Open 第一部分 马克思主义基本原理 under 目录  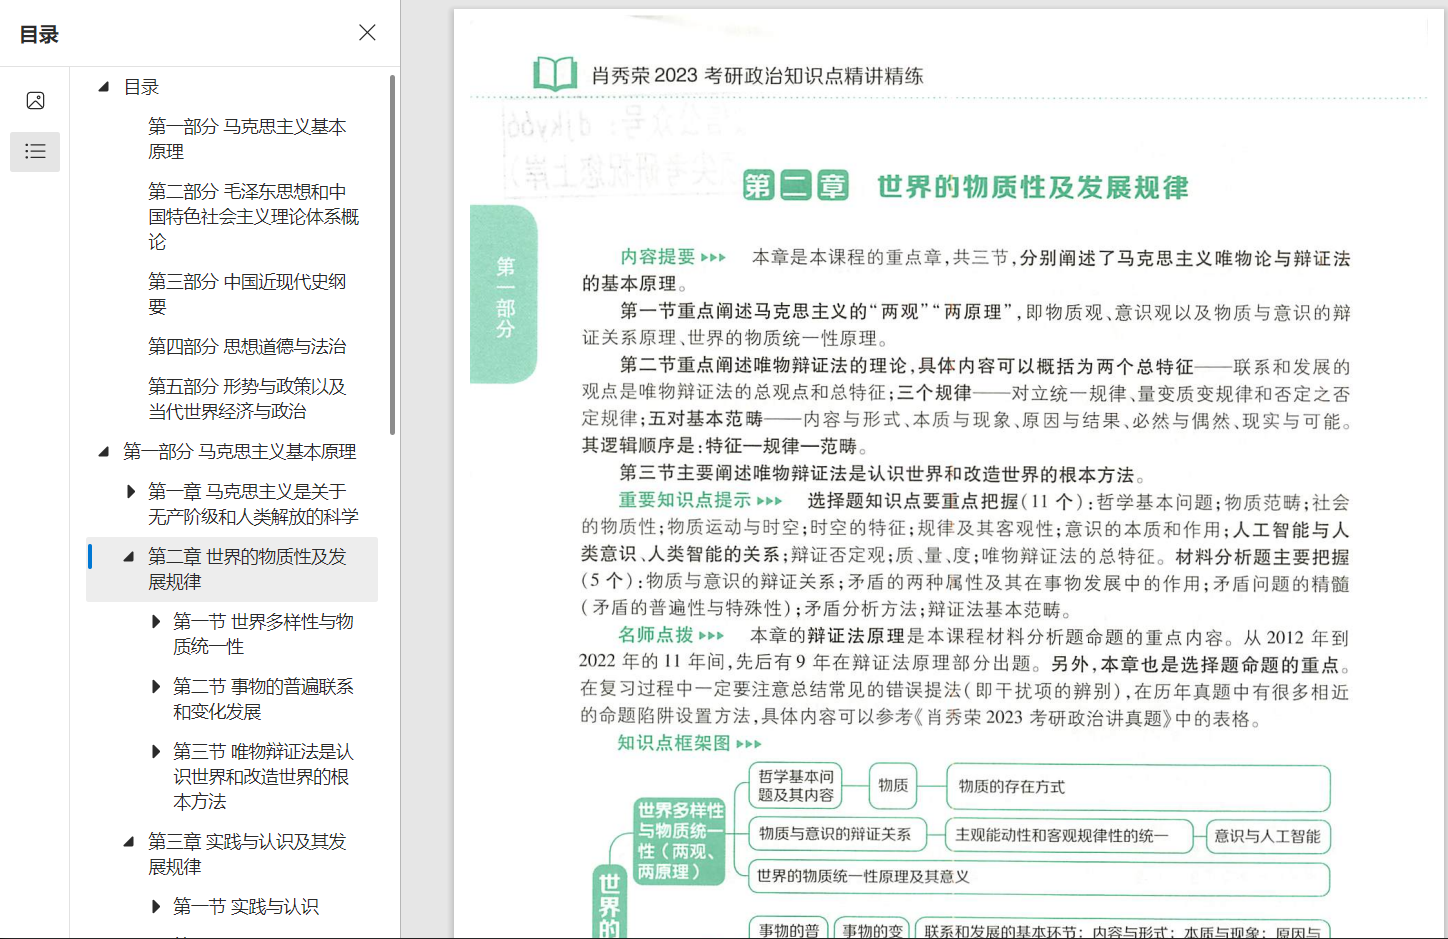(247, 139)
